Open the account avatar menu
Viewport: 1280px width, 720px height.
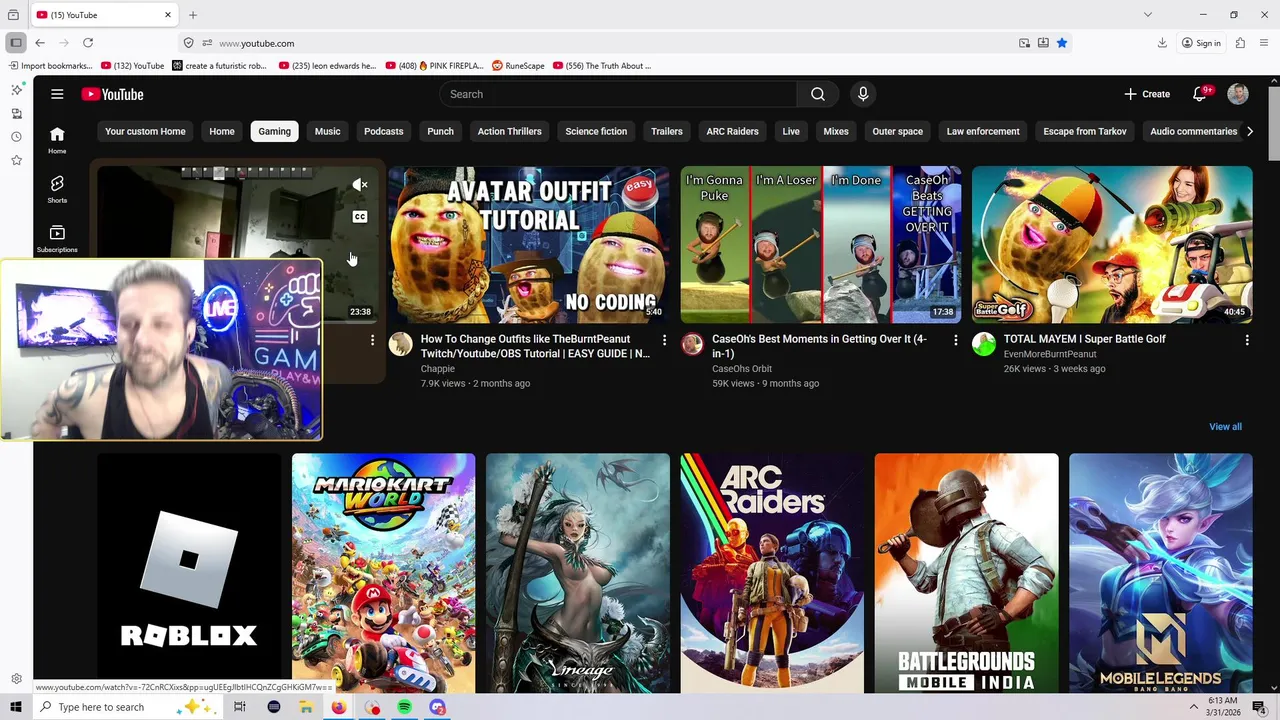coord(1238,94)
